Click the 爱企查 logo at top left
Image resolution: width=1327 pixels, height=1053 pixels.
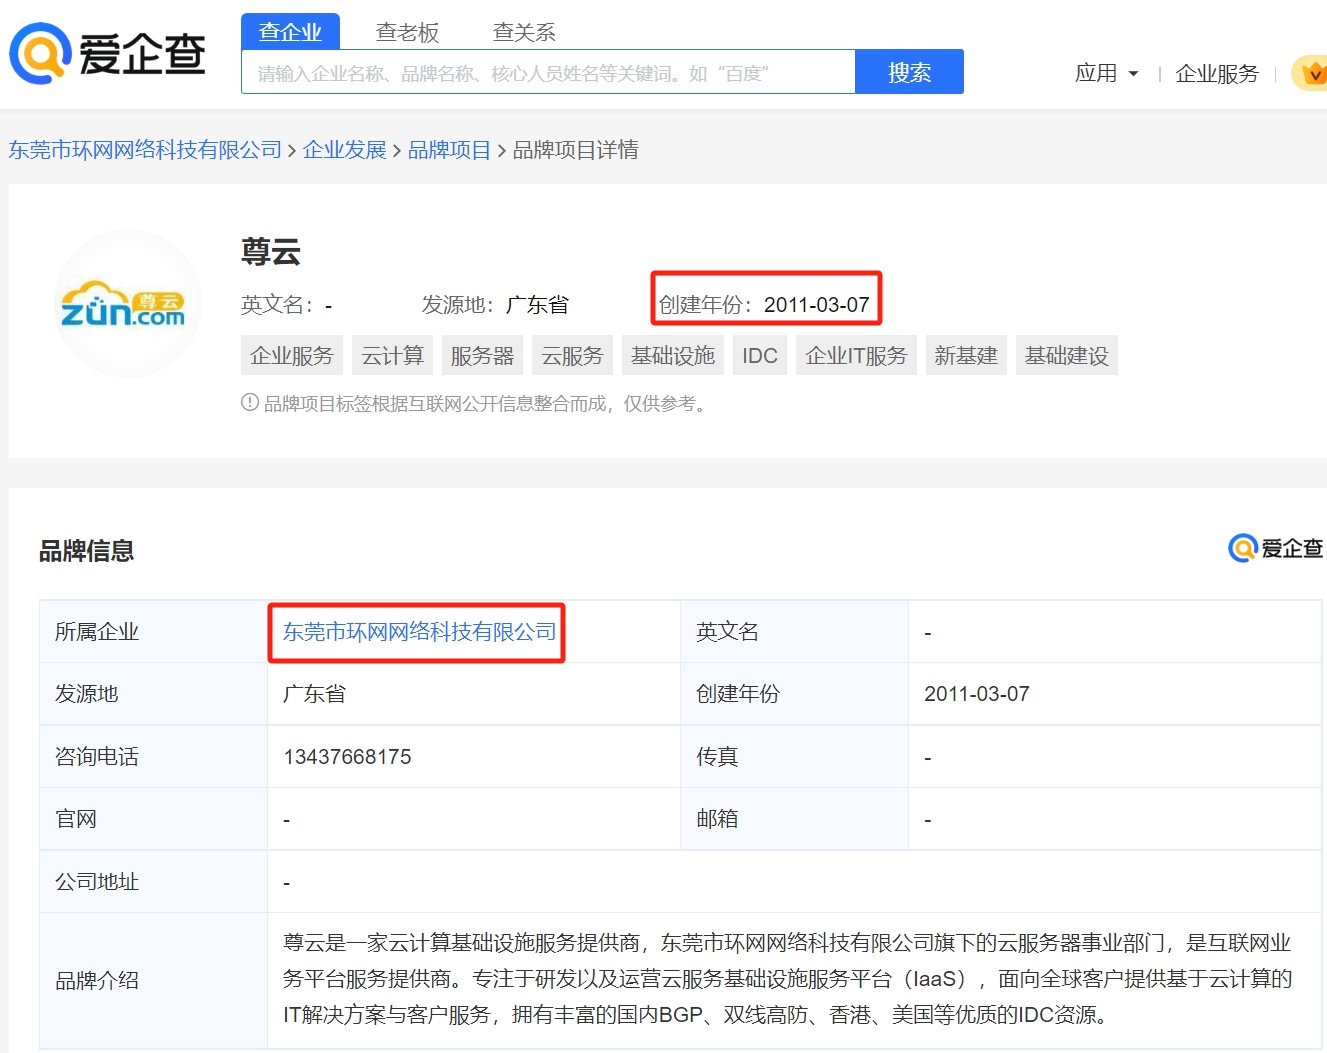click(x=107, y=53)
